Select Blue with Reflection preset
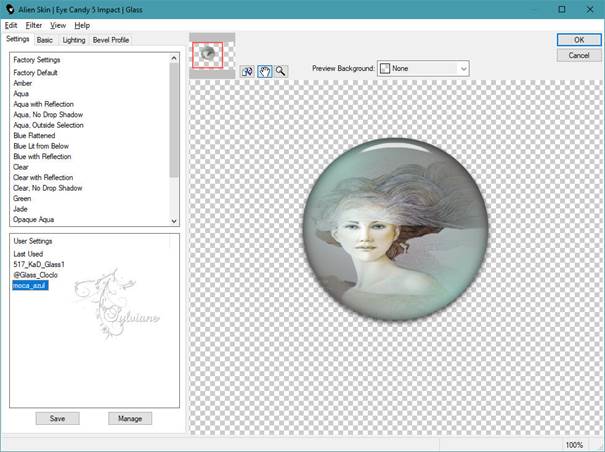605x452 pixels. [42, 156]
